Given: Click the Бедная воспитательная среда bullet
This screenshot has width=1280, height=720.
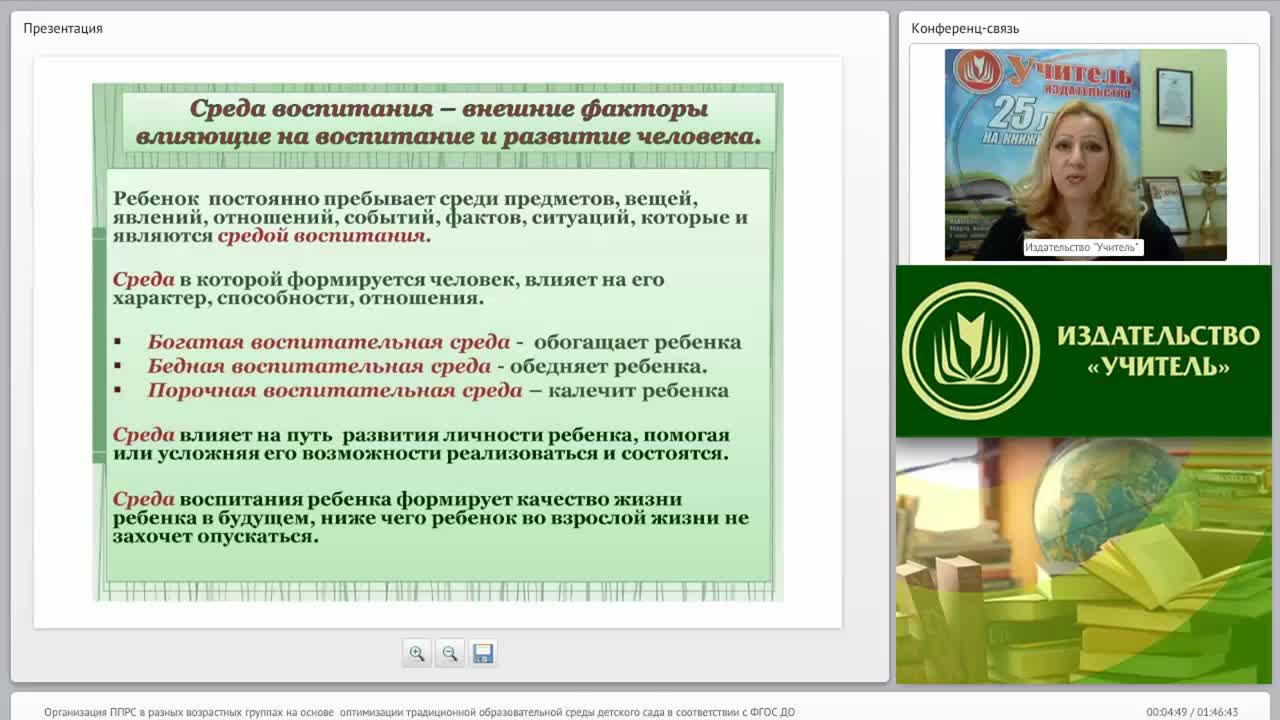Looking at the screenshot, I should (427, 366).
